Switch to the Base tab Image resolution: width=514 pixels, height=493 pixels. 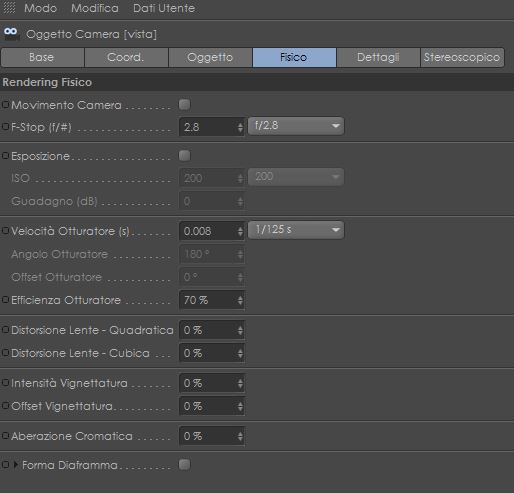tap(42, 57)
